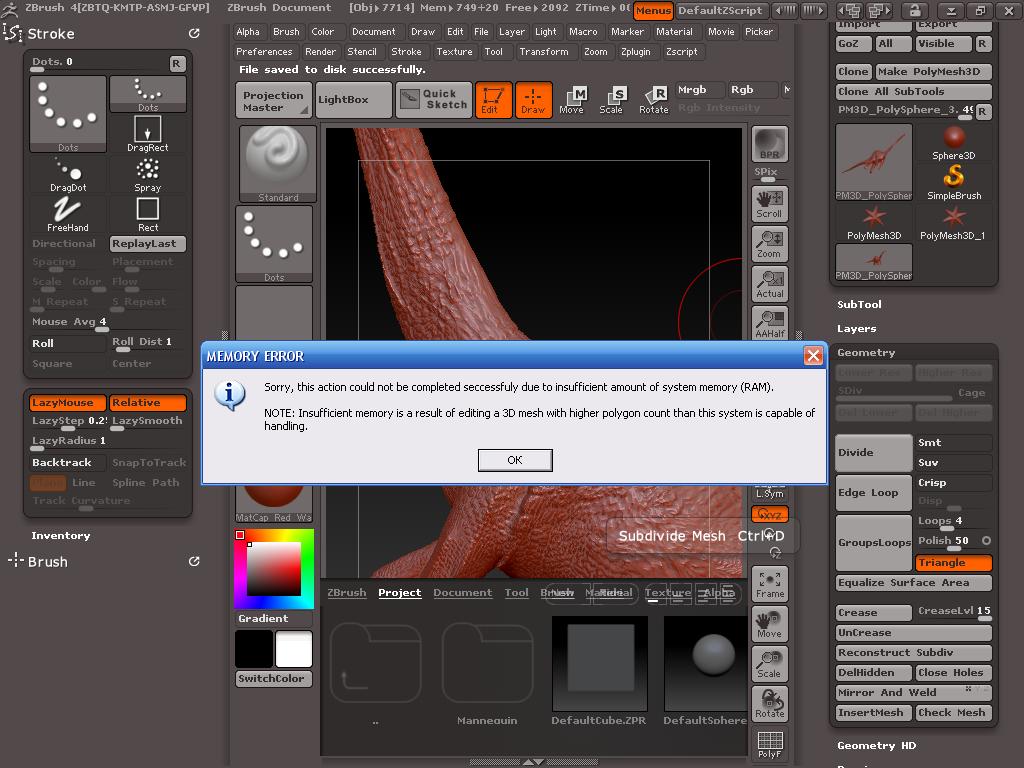Click the Zoom canvas icon
The height and width of the screenshot is (768, 1024).
tap(770, 244)
